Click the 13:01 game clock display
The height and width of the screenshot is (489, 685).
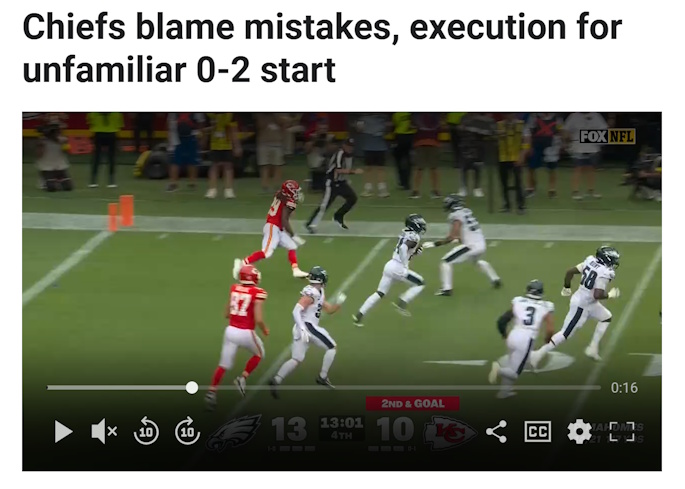[342, 423]
